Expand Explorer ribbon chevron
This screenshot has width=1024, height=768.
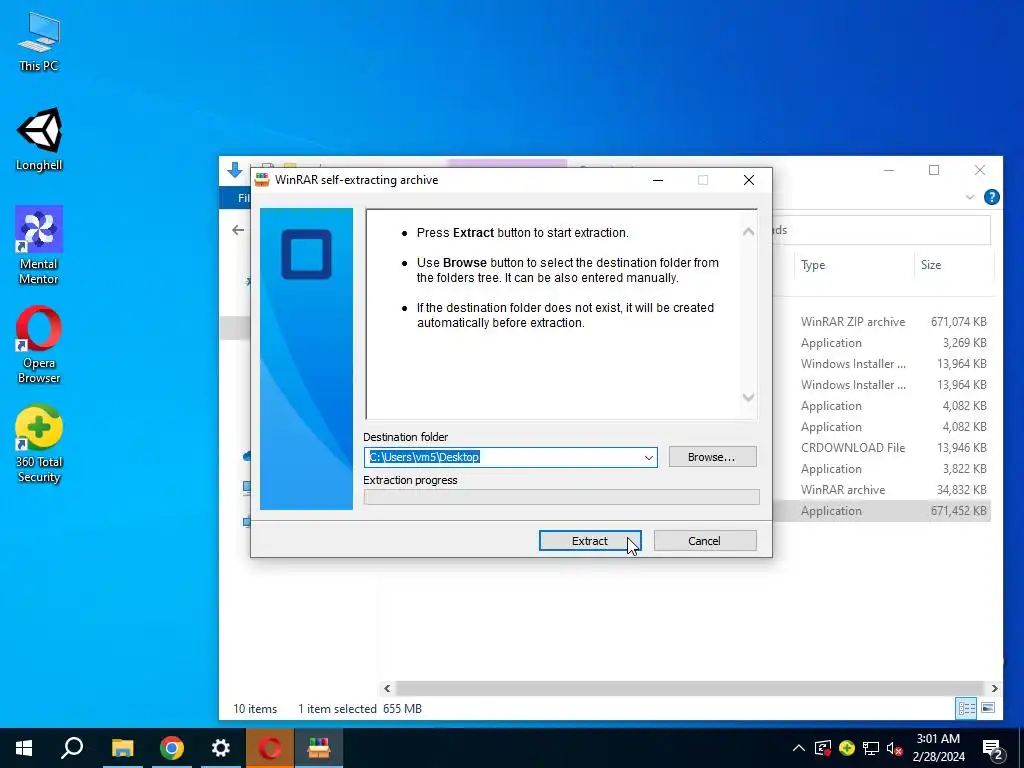(970, 197)
